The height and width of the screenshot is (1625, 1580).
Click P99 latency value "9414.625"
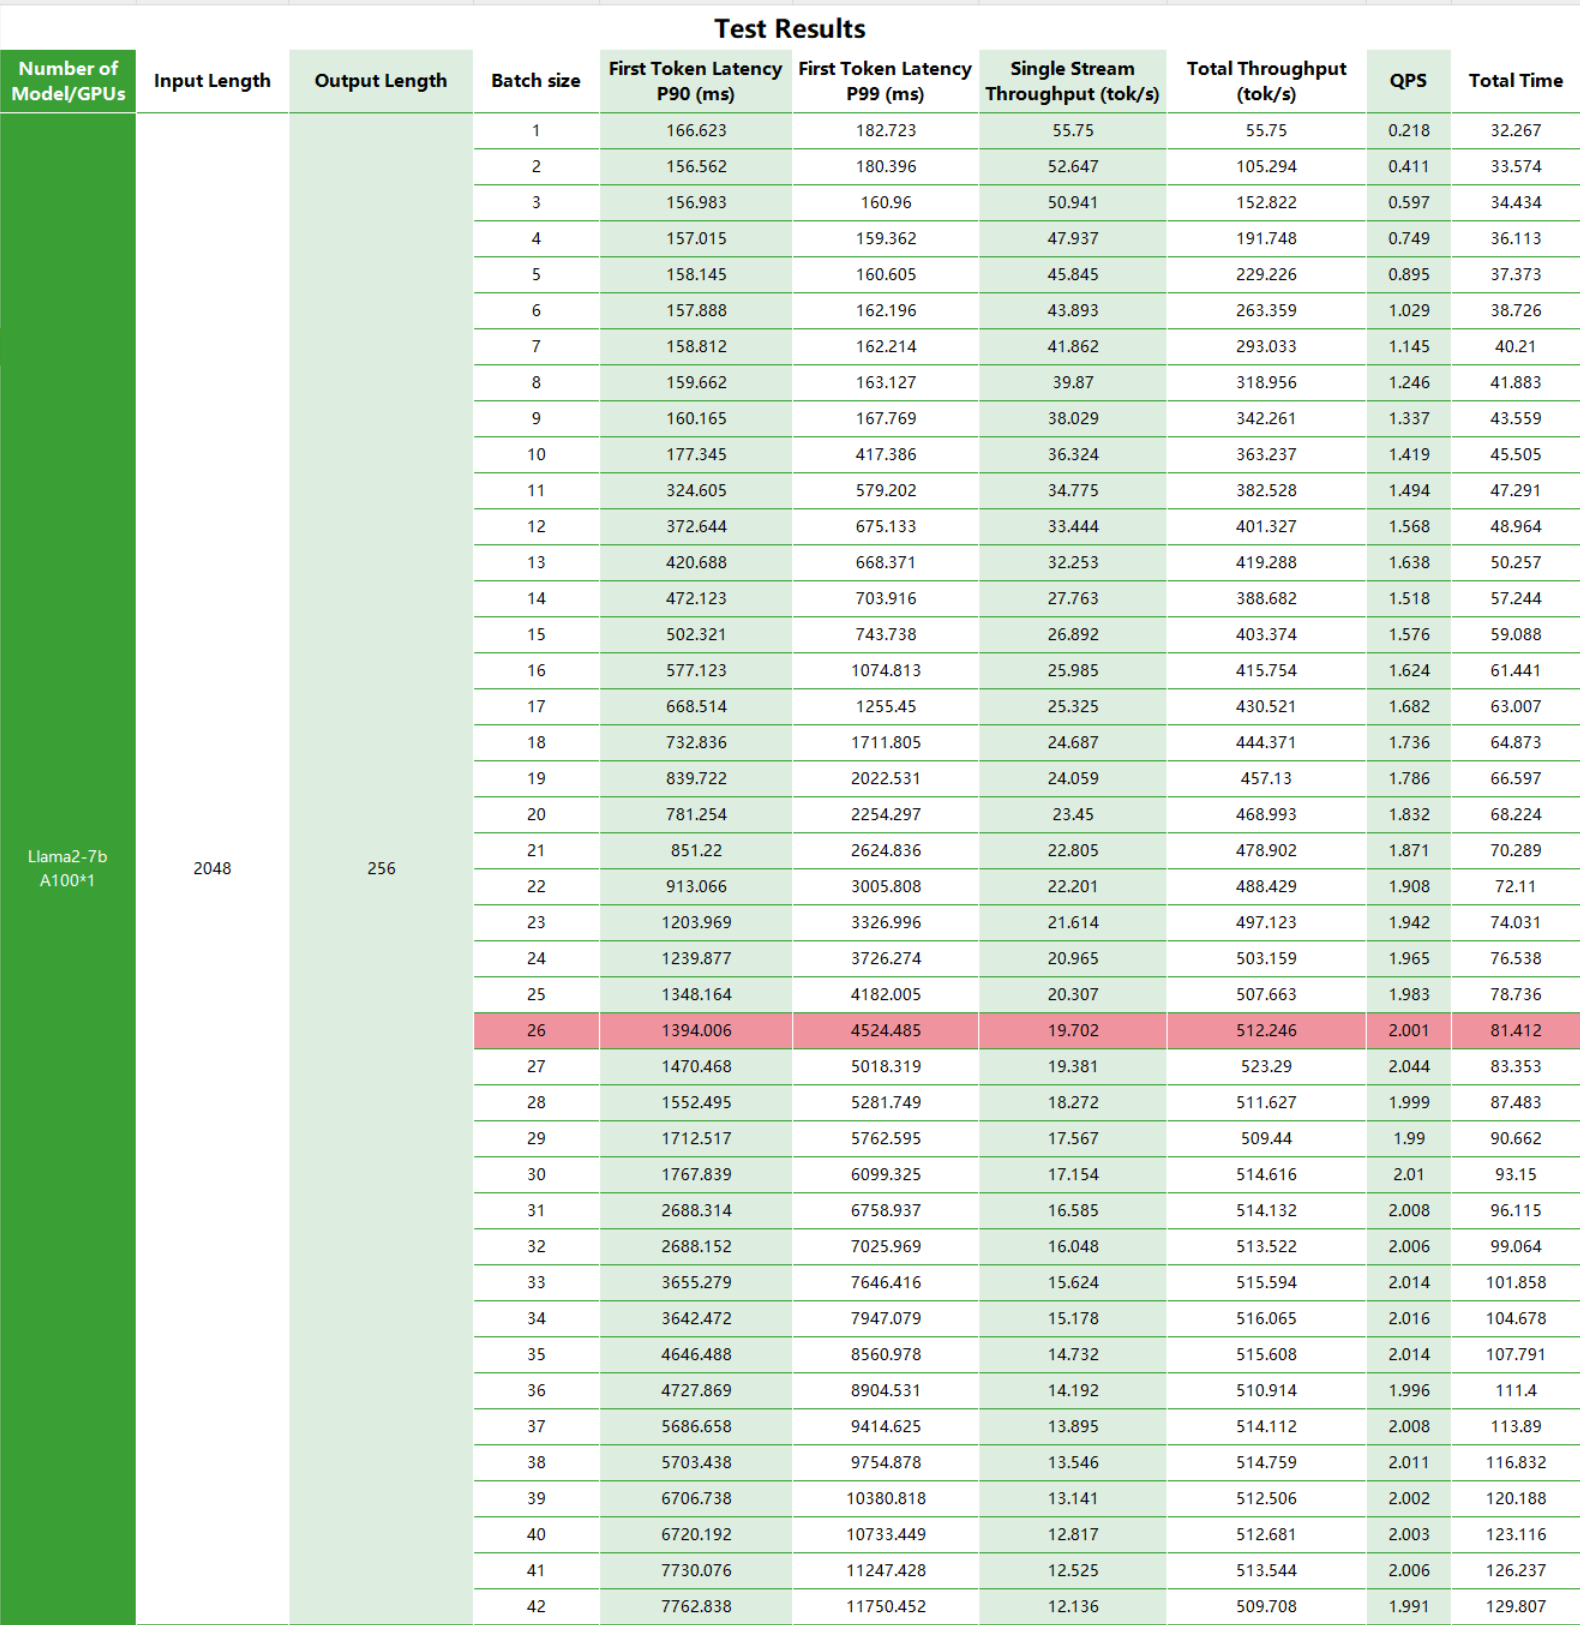click(885, 1427)
